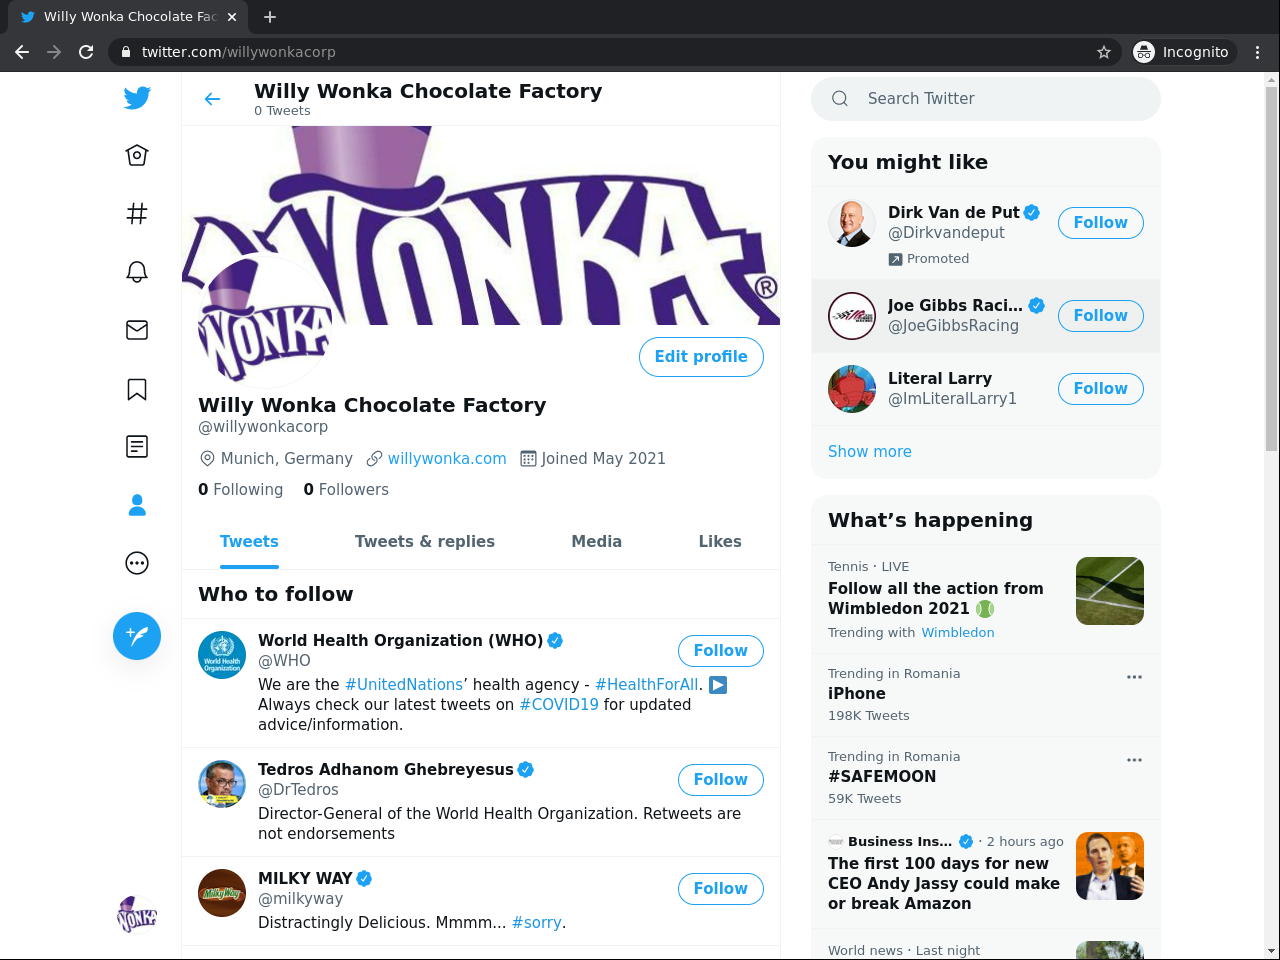Open the More circle ellipsis menu
Viewport: 1280px width, 960px height.
click(x=137, y=564)
